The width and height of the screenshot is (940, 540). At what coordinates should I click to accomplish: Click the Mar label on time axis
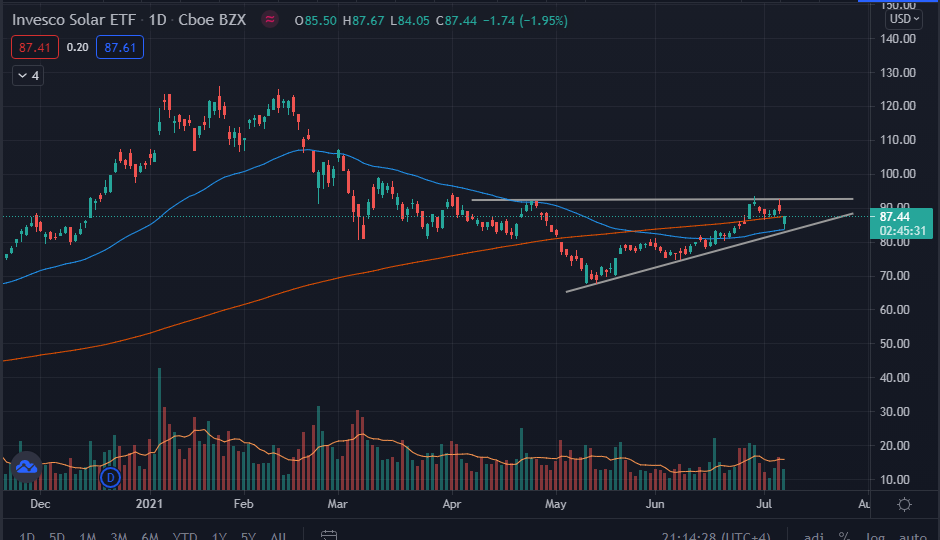tap(338, 504)
